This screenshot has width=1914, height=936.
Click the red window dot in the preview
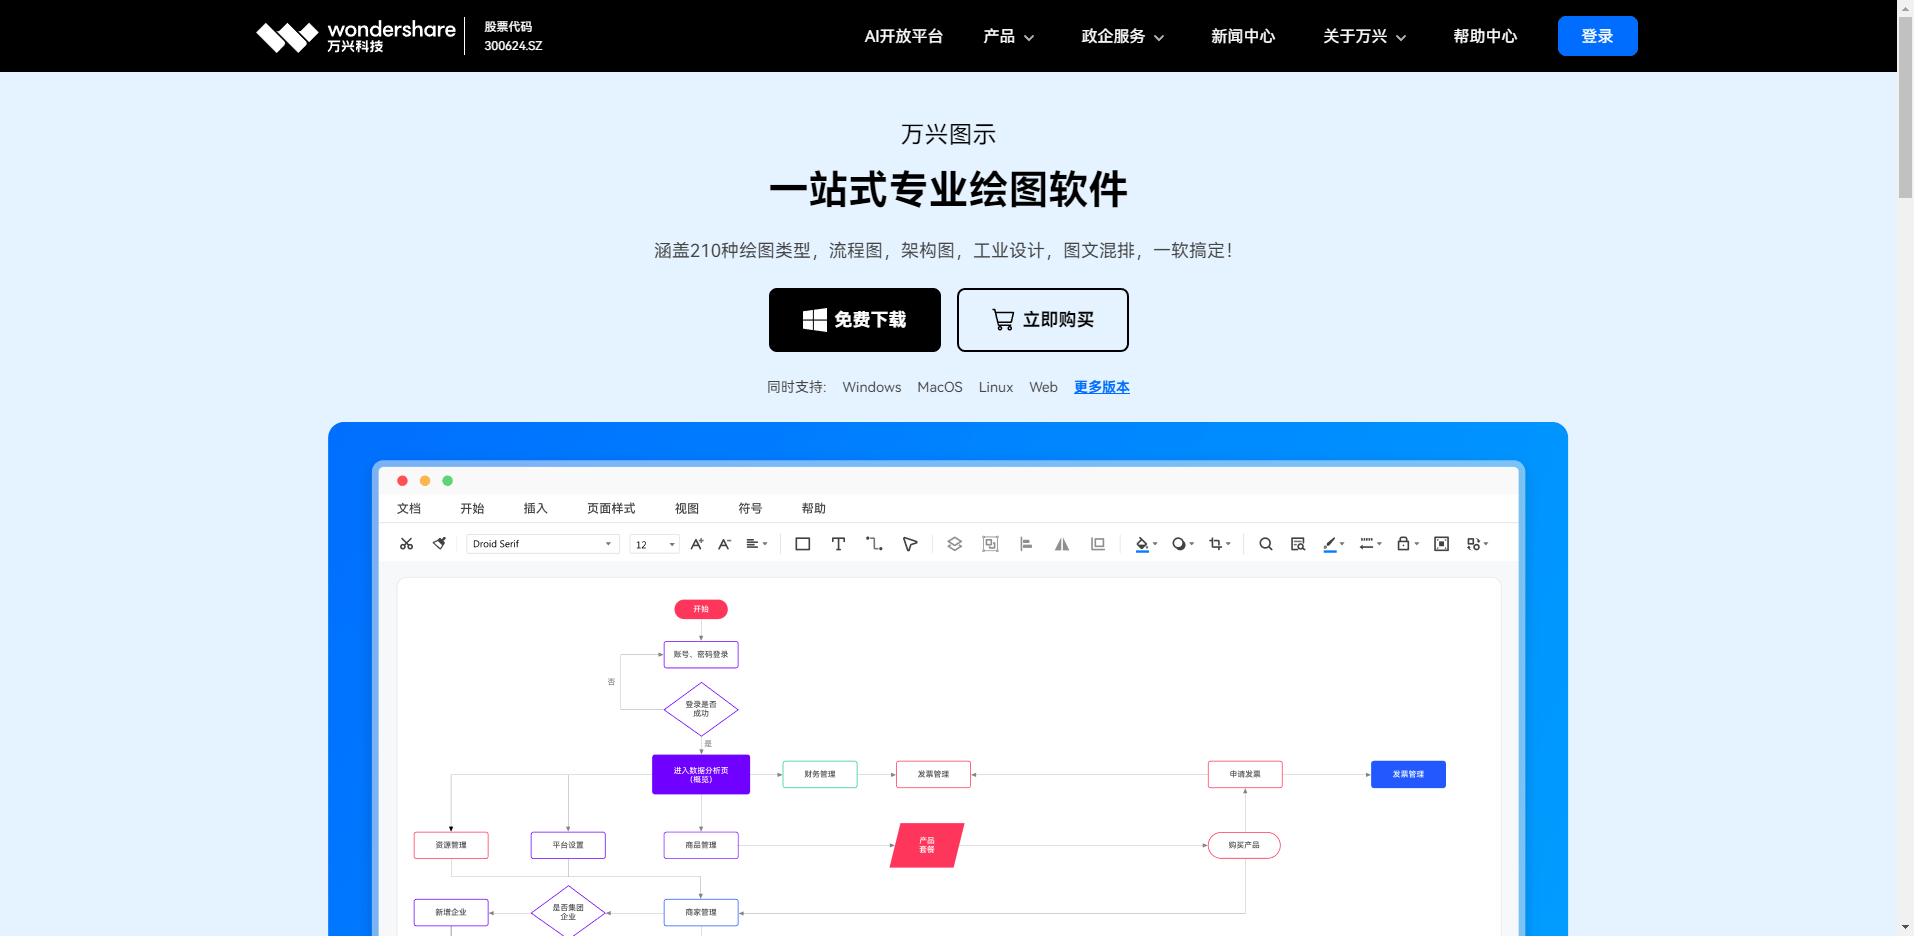[x=402, y=481]
